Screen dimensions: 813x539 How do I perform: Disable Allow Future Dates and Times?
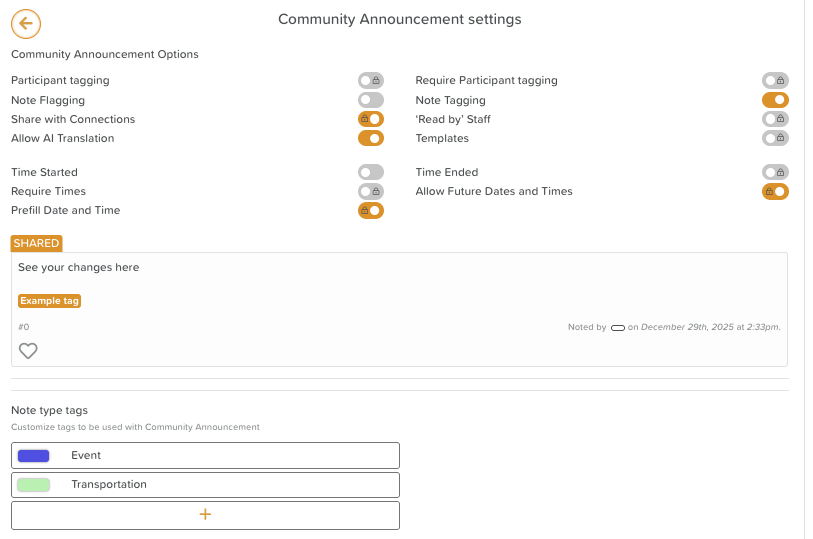pyautogui.click(x=775, y=191)
